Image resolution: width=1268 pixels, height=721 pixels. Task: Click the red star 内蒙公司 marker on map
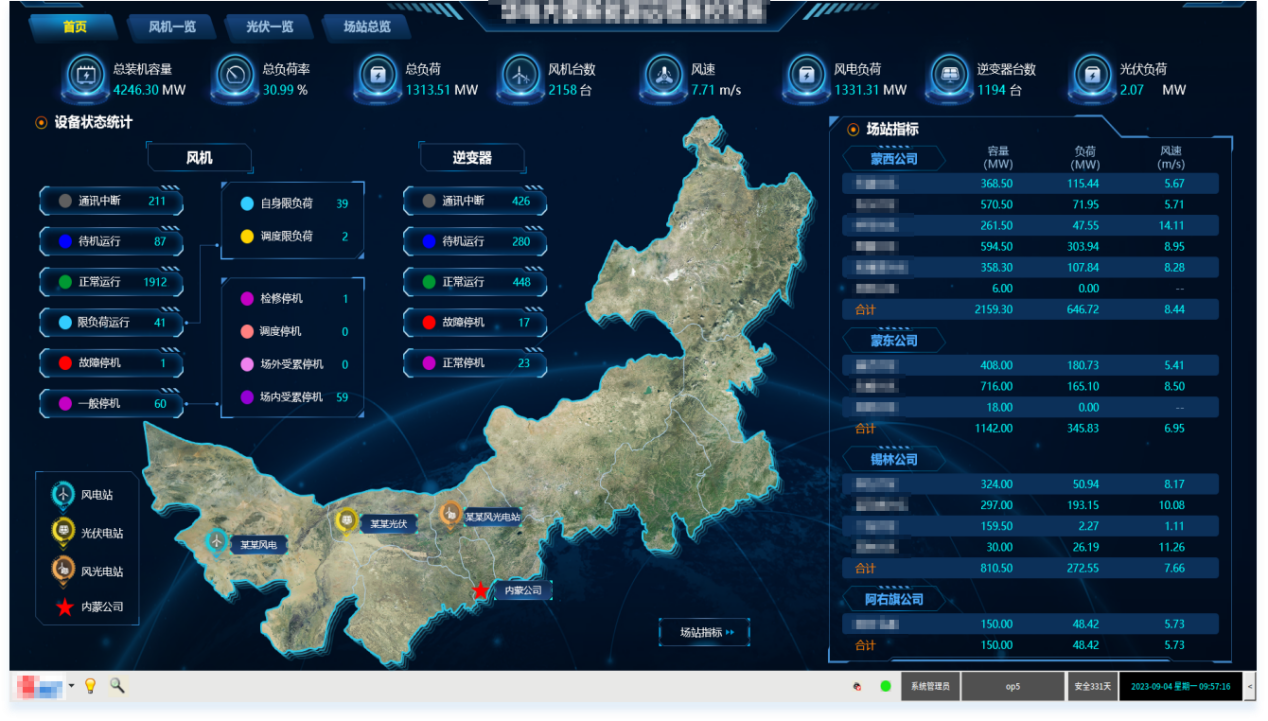[480, 591]
